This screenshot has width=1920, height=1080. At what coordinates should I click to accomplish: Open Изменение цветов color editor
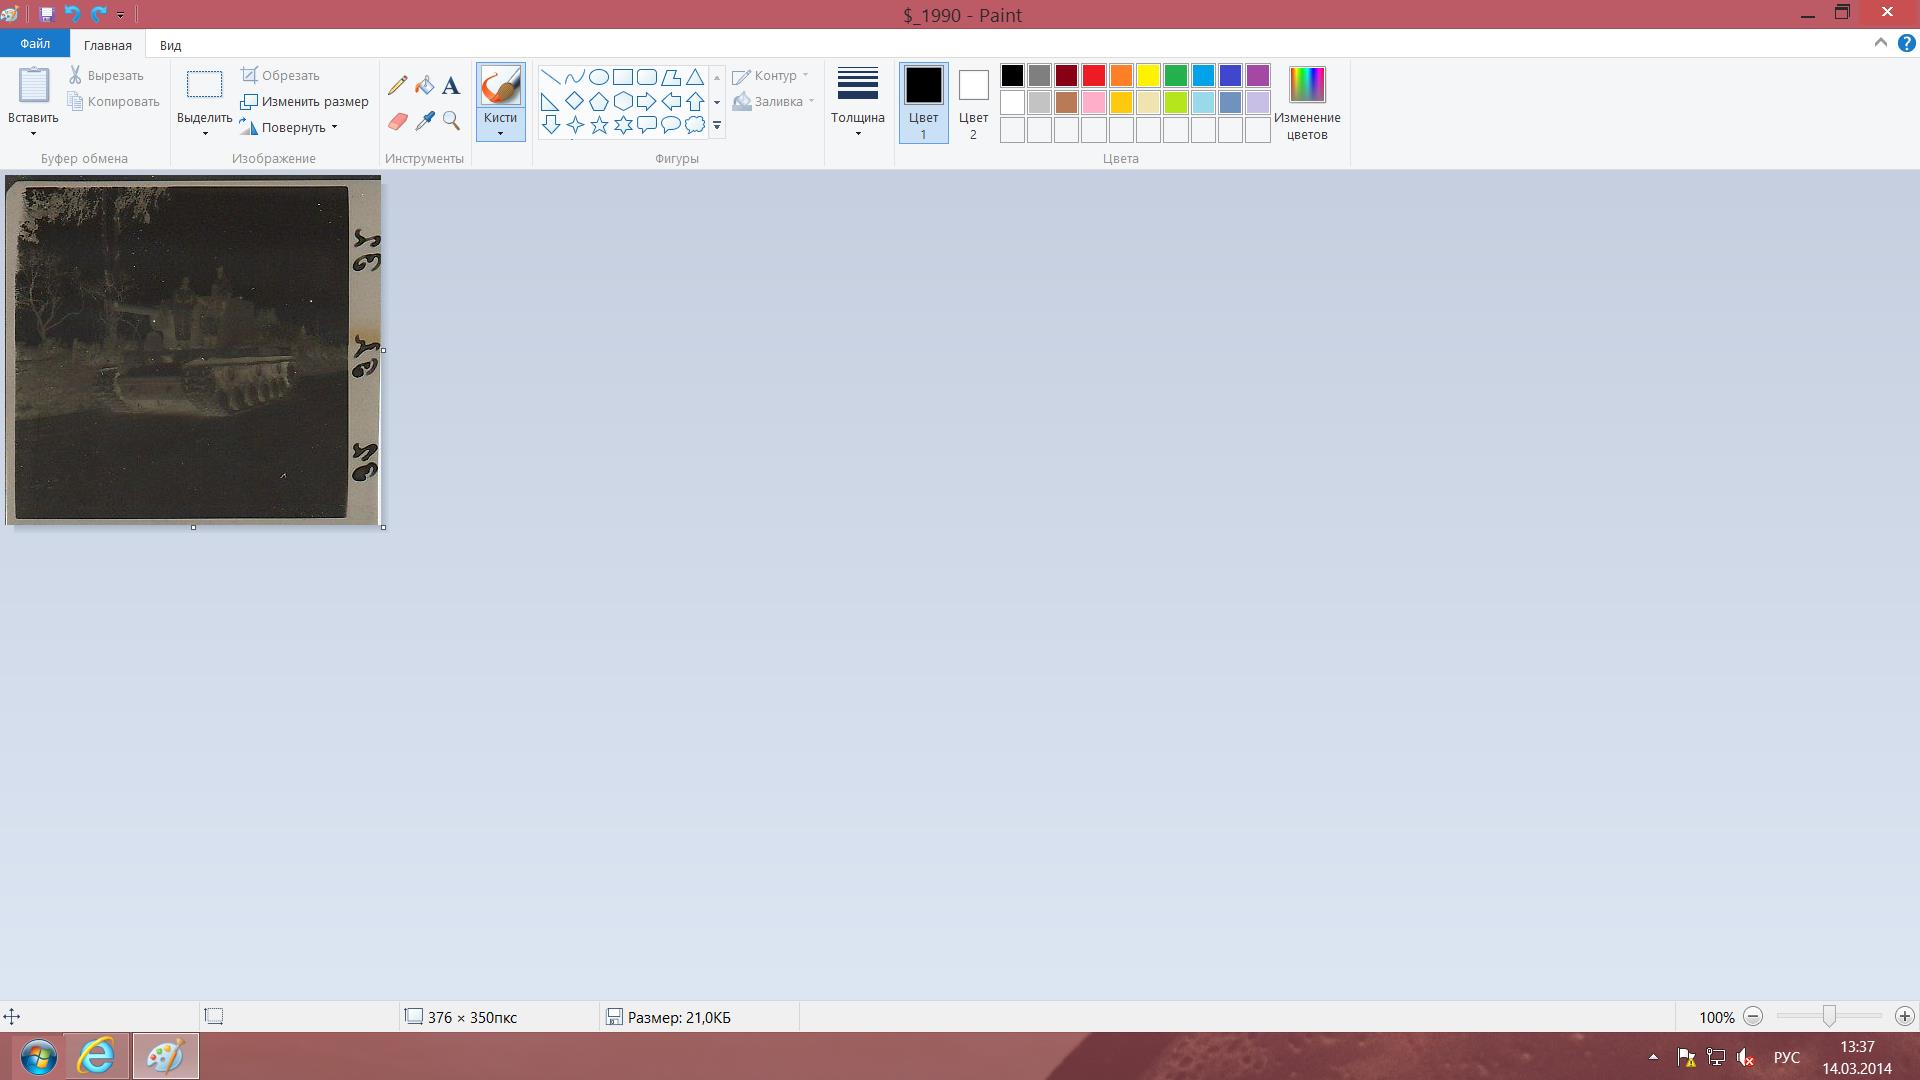coord(1306,102)
